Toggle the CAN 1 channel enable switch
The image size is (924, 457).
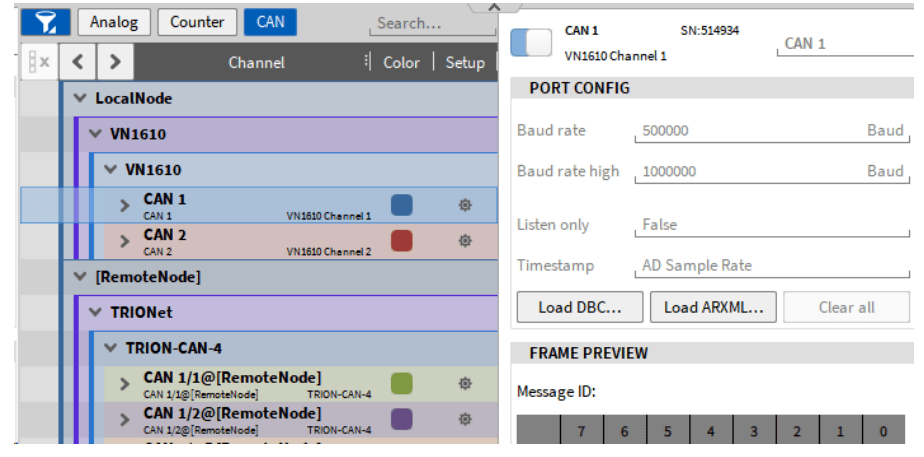(531, 42)
